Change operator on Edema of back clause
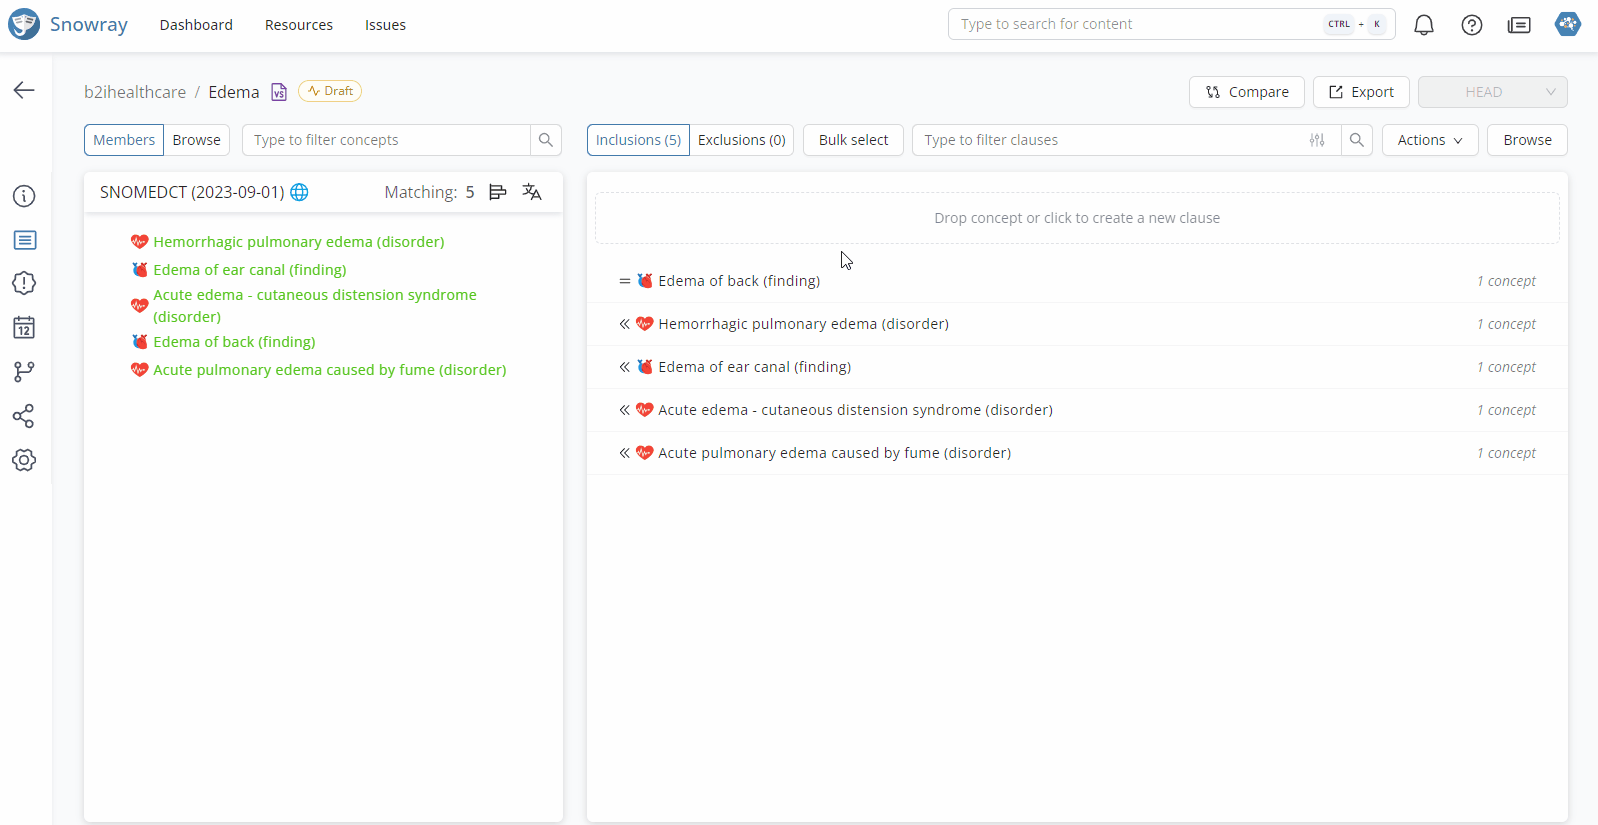 (x=624, y=281)
